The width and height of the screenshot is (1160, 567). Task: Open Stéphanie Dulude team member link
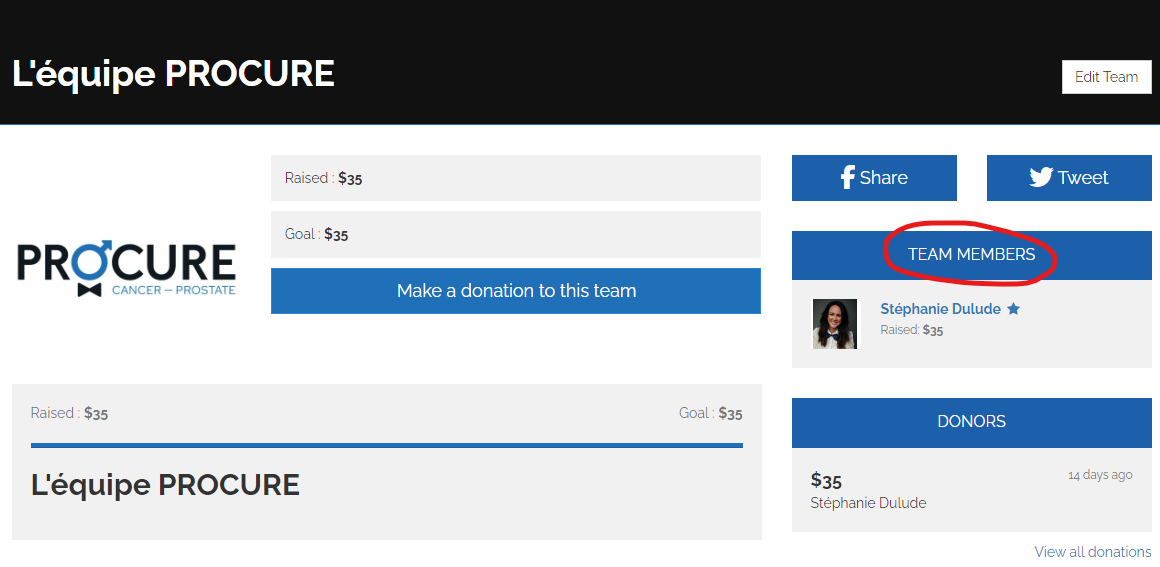(x=940, y=309)
